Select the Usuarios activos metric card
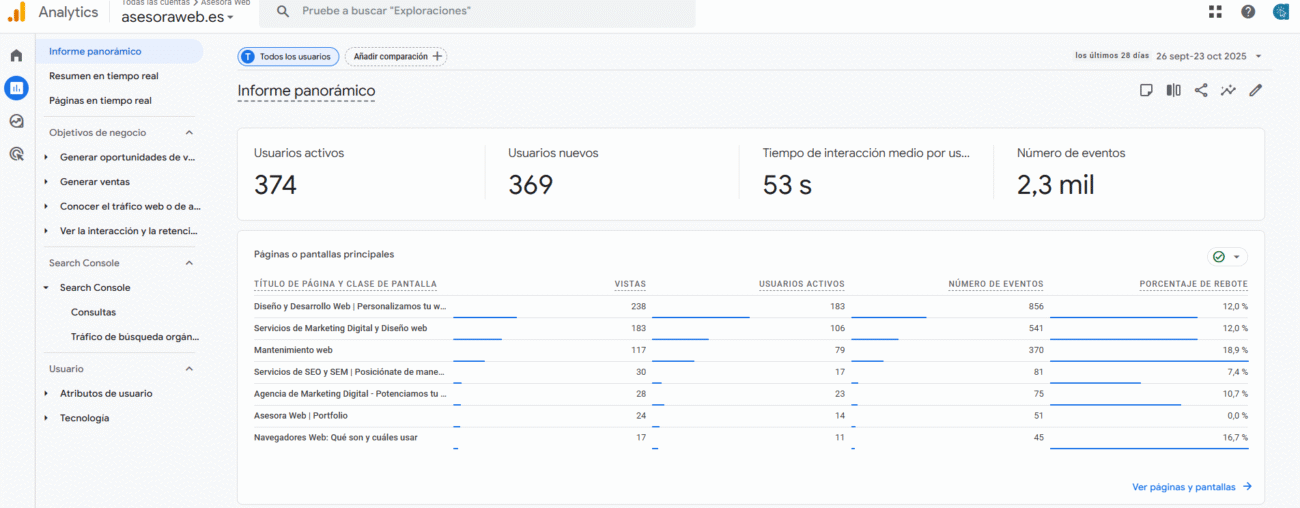 (363, 172)
